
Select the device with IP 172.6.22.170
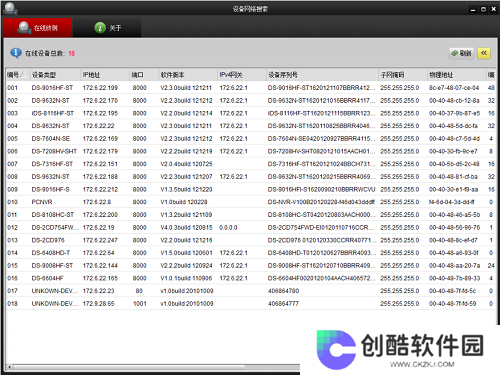[x=100, y=100]
